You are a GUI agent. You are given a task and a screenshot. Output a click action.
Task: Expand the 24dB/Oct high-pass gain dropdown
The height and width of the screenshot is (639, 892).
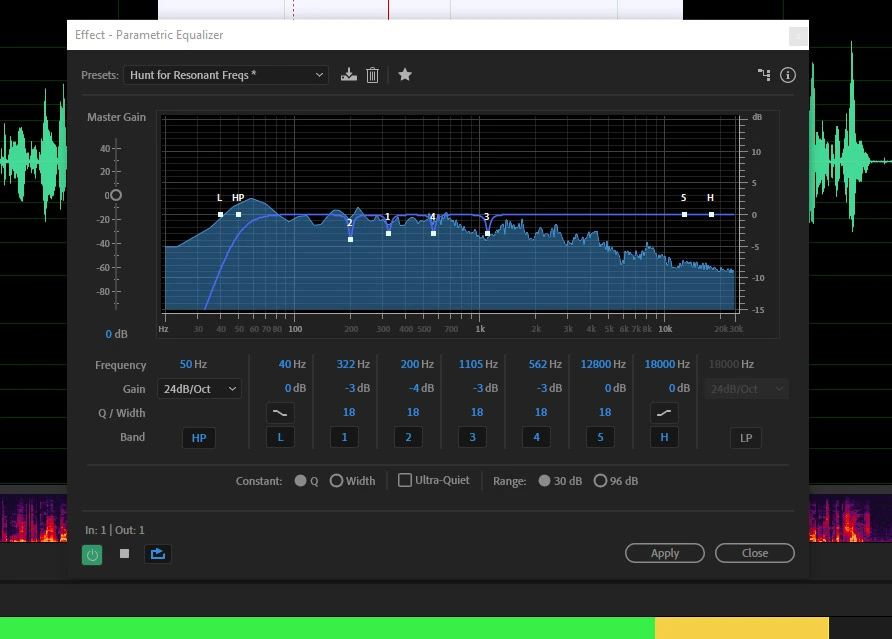pyautogui.click(x=198, y=389)
